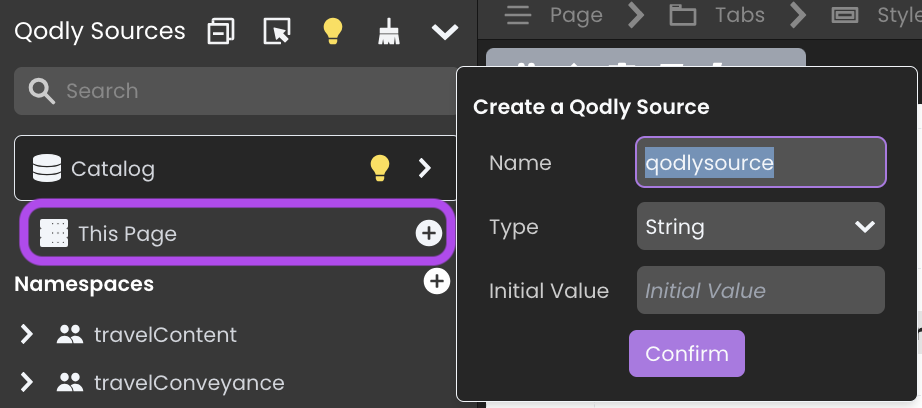Click the hamburger menu icon in breadcrumb
Screen dimensions: 922x408
point(518,15)
